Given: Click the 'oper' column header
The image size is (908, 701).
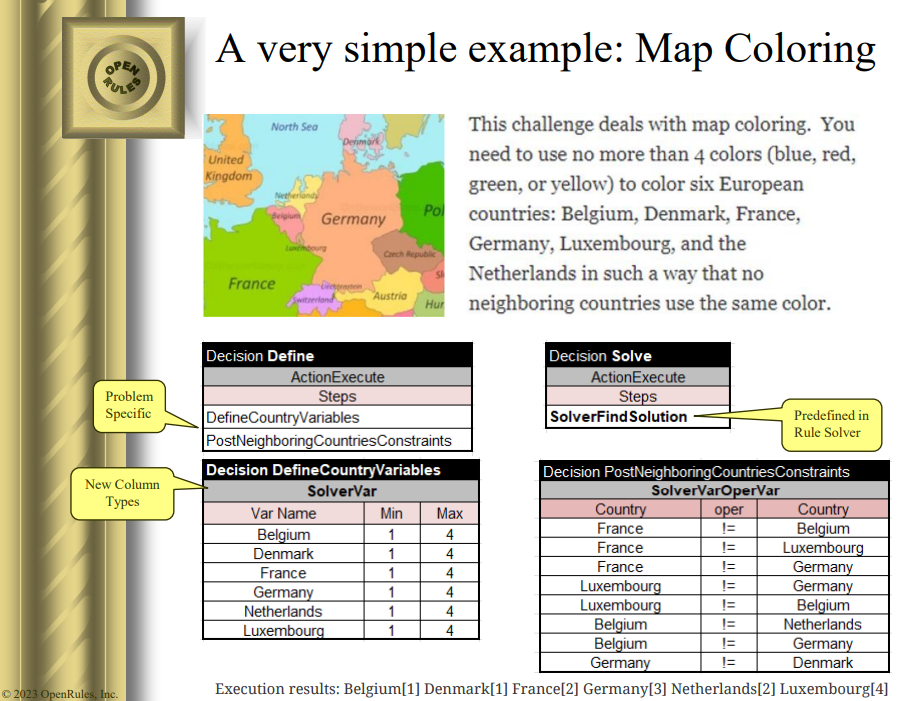Looking at the screenshot, I should pos(728,509).
